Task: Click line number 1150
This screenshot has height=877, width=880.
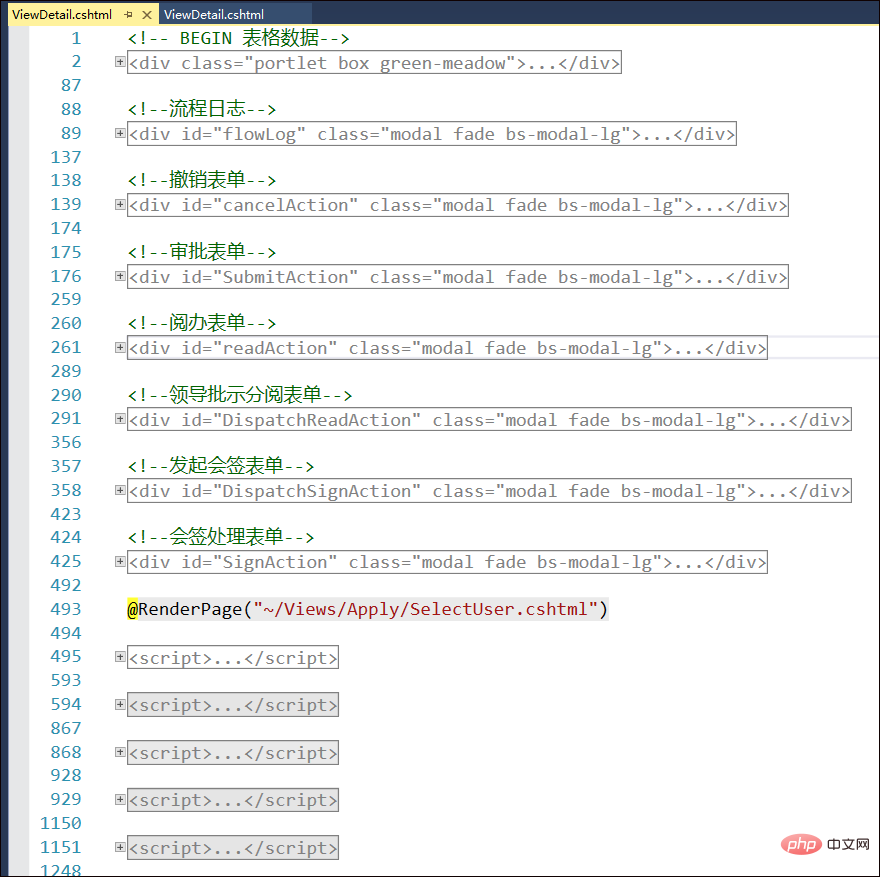Action: 61,823
